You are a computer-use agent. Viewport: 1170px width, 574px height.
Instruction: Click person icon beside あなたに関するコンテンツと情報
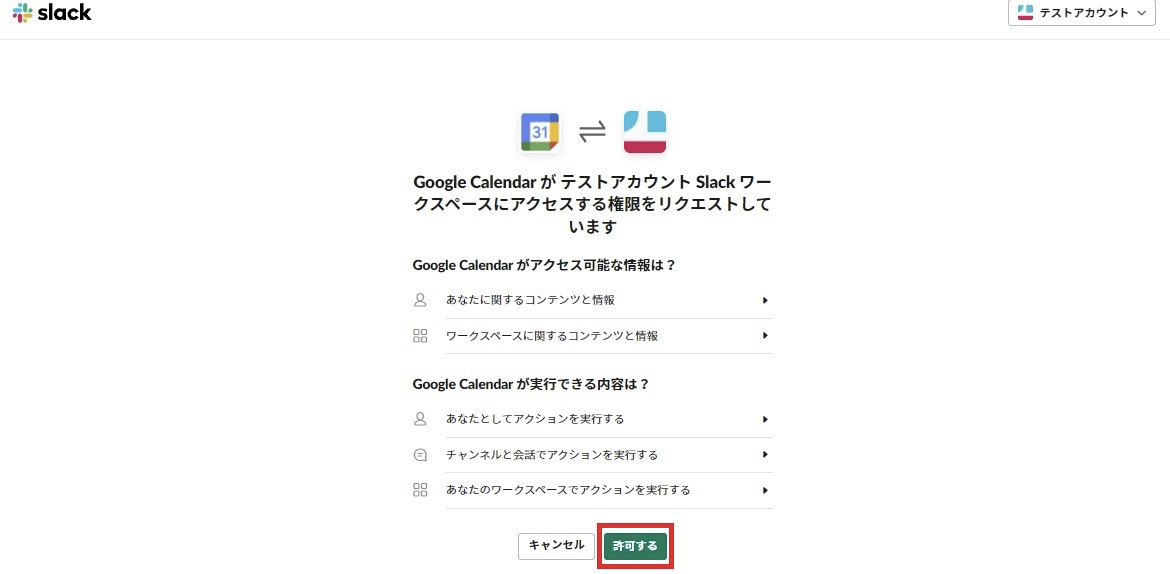pos(420,300)
